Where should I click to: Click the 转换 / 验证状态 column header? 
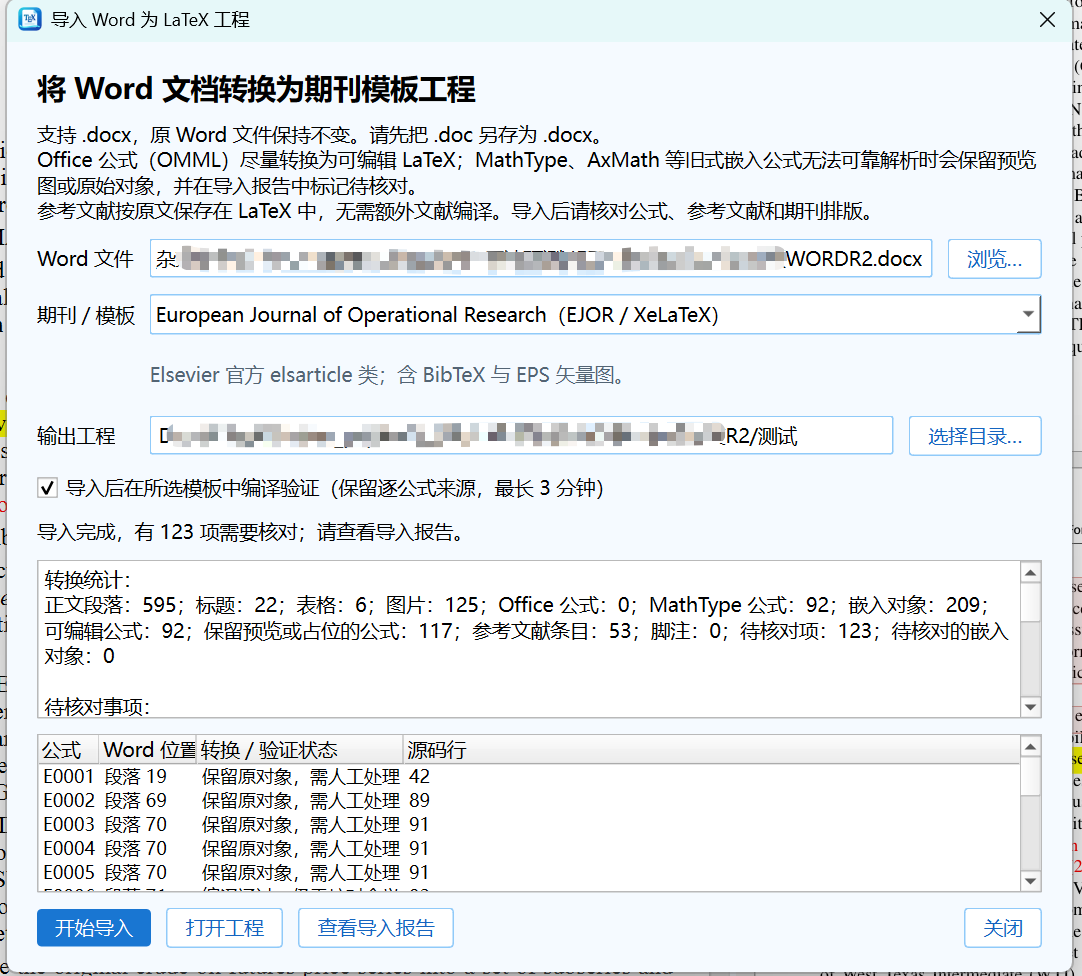coord(299,750)
